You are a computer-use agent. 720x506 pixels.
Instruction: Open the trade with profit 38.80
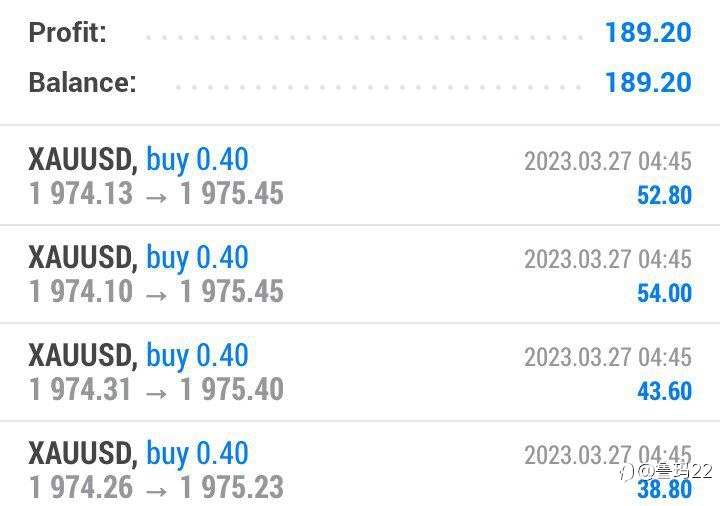(360, 464)
